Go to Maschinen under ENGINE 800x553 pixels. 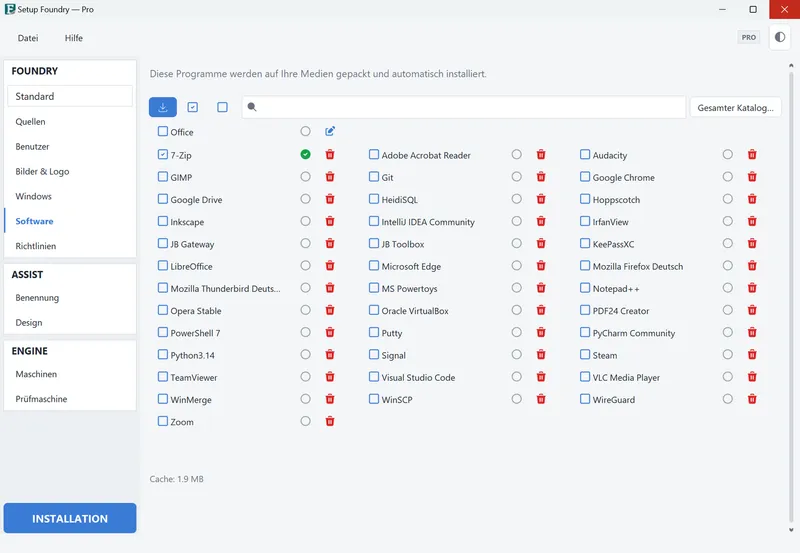[70, 374]
